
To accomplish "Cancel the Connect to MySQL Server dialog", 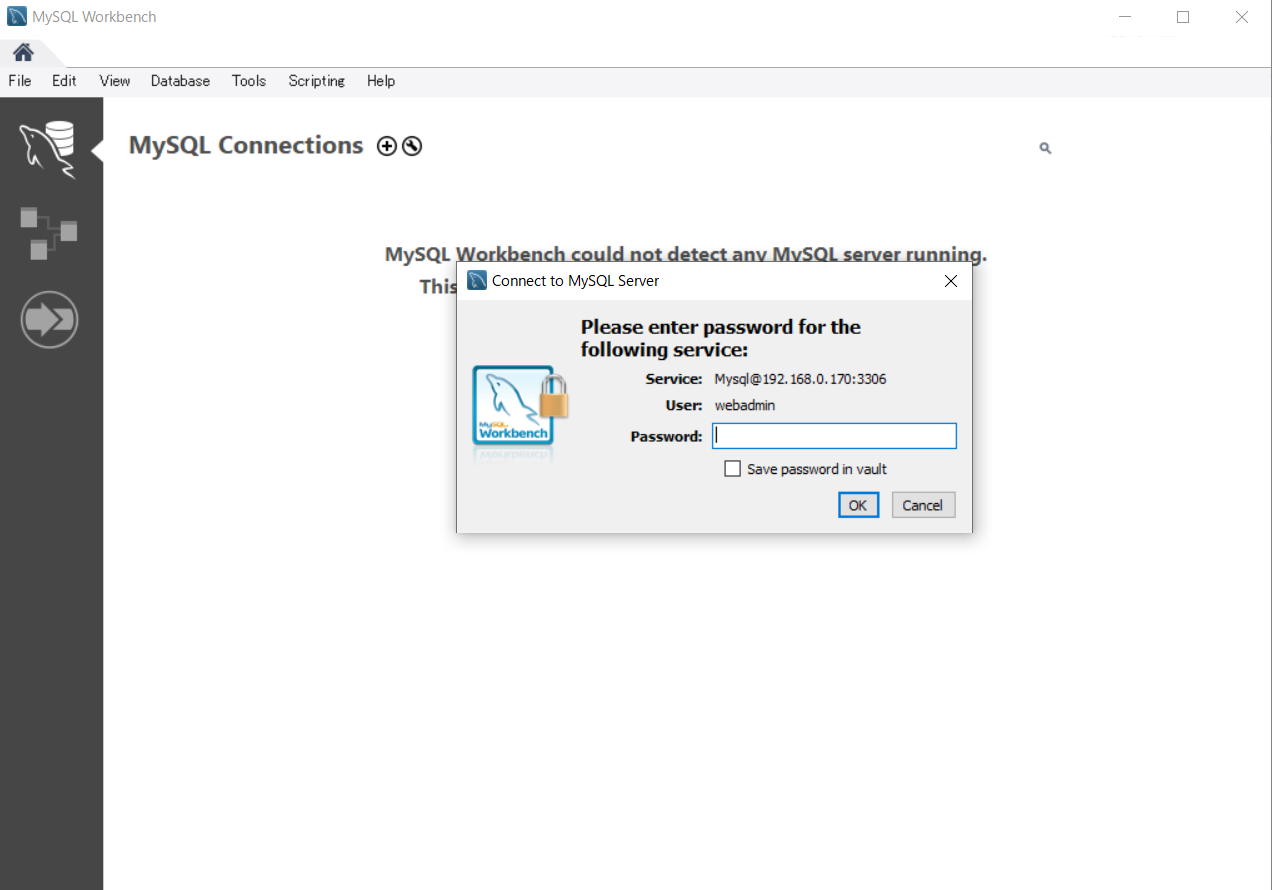I will click(923, 505).
